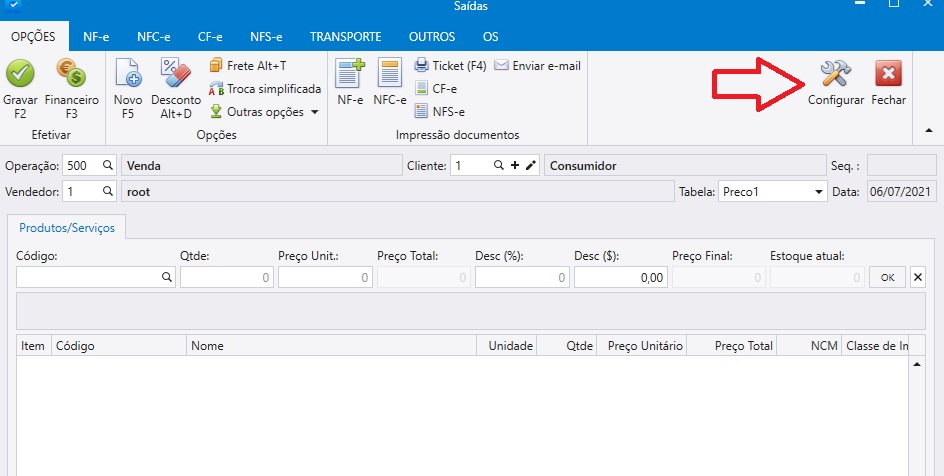
Task: Sort by Unidade column header
Action: click(507, 345)
